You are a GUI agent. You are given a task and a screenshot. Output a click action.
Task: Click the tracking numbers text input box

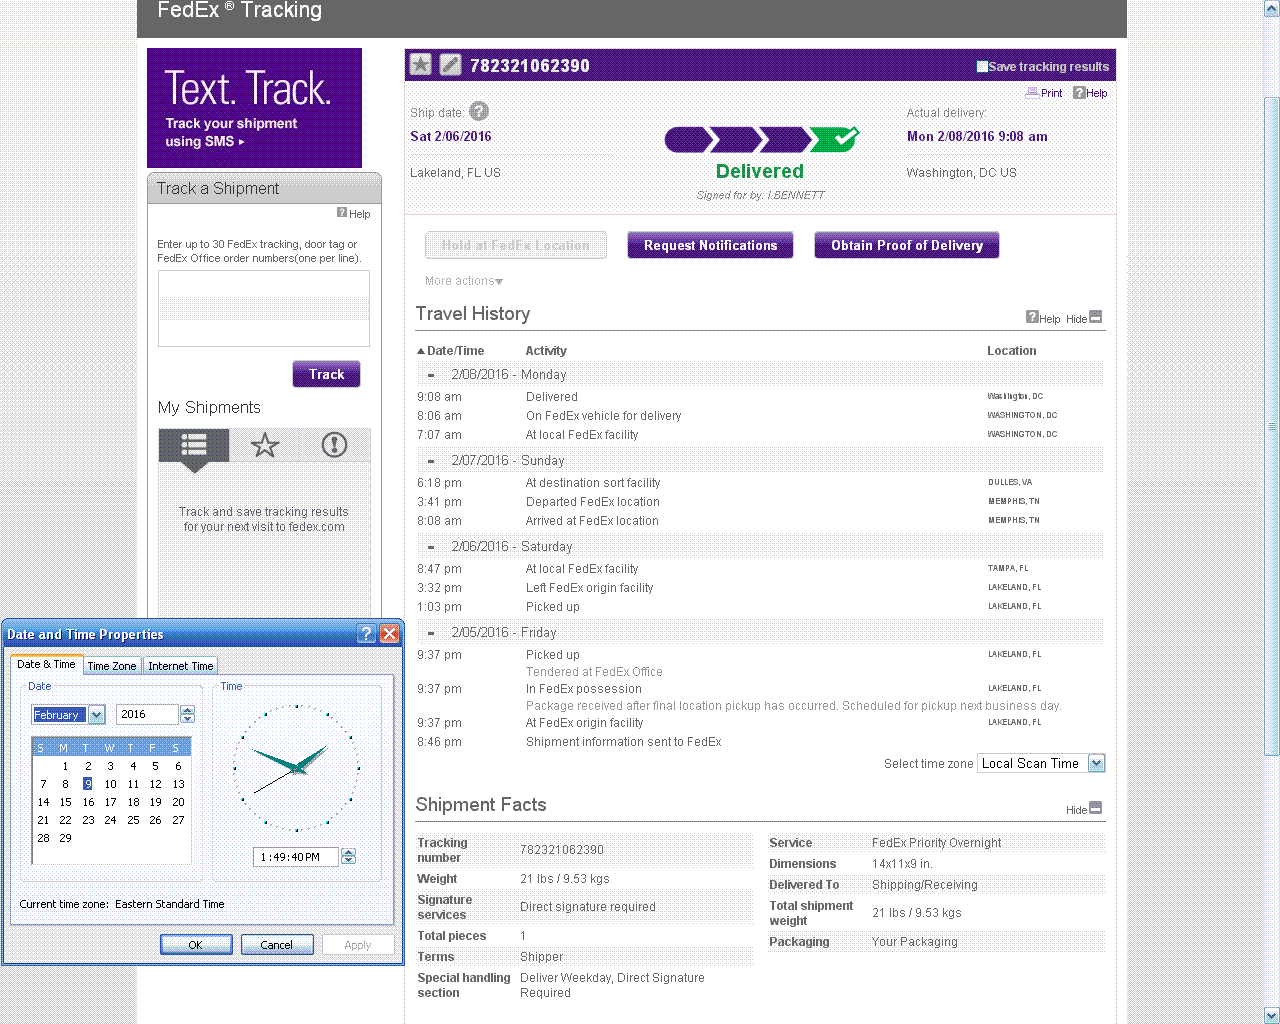(x=264, y=308)
